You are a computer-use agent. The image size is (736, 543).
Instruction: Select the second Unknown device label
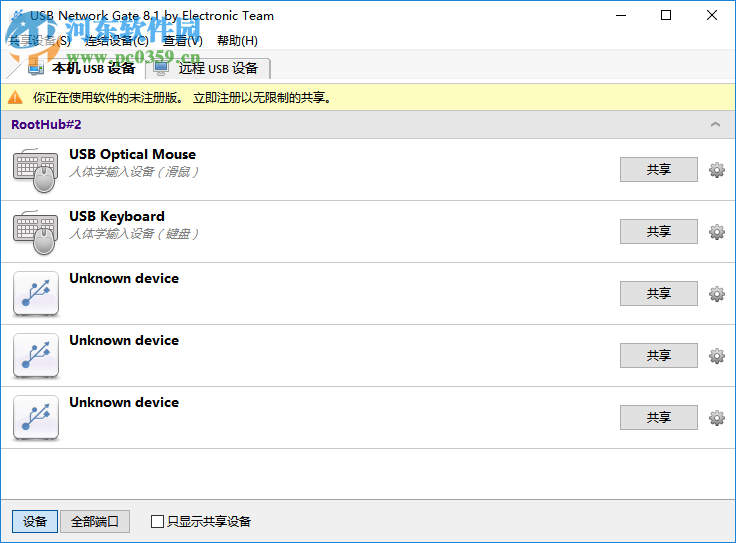[124, 340]
